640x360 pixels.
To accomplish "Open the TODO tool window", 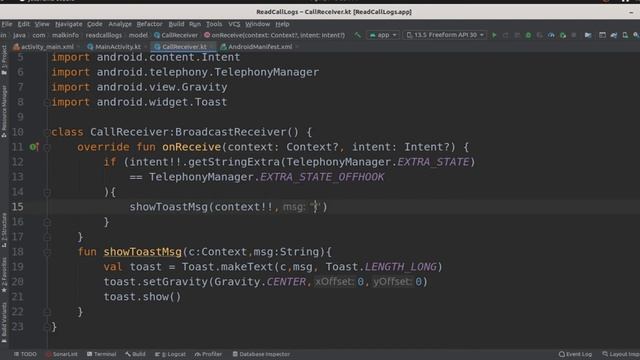I will tap(25, 354).
